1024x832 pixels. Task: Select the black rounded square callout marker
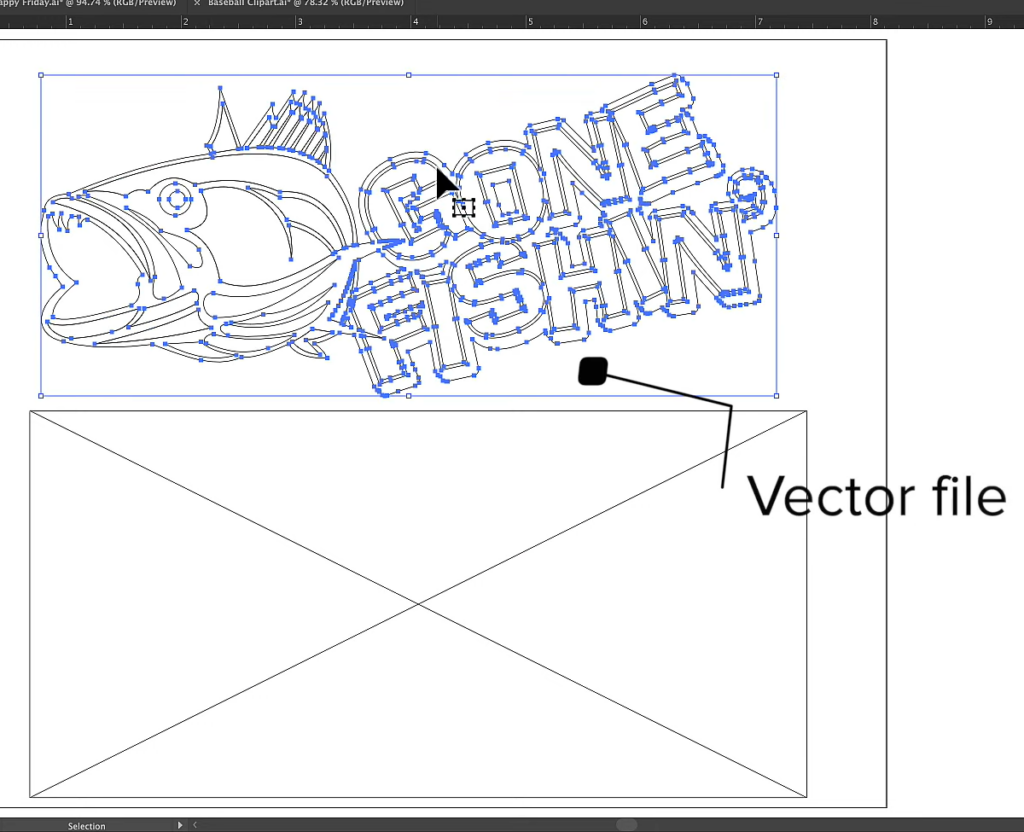point(591,370)
